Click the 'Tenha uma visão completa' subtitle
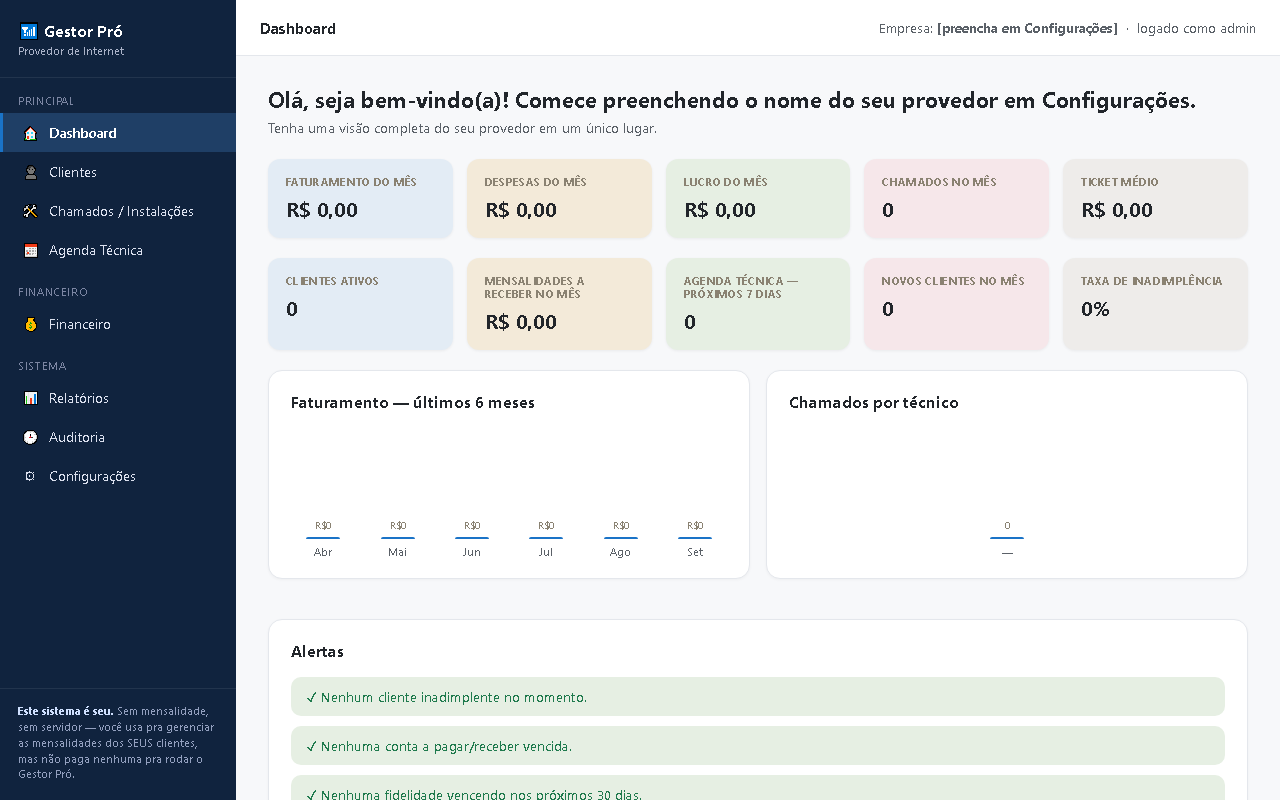Image resolution: width=1280 pixels, height=800 pixels. [462, 128]
